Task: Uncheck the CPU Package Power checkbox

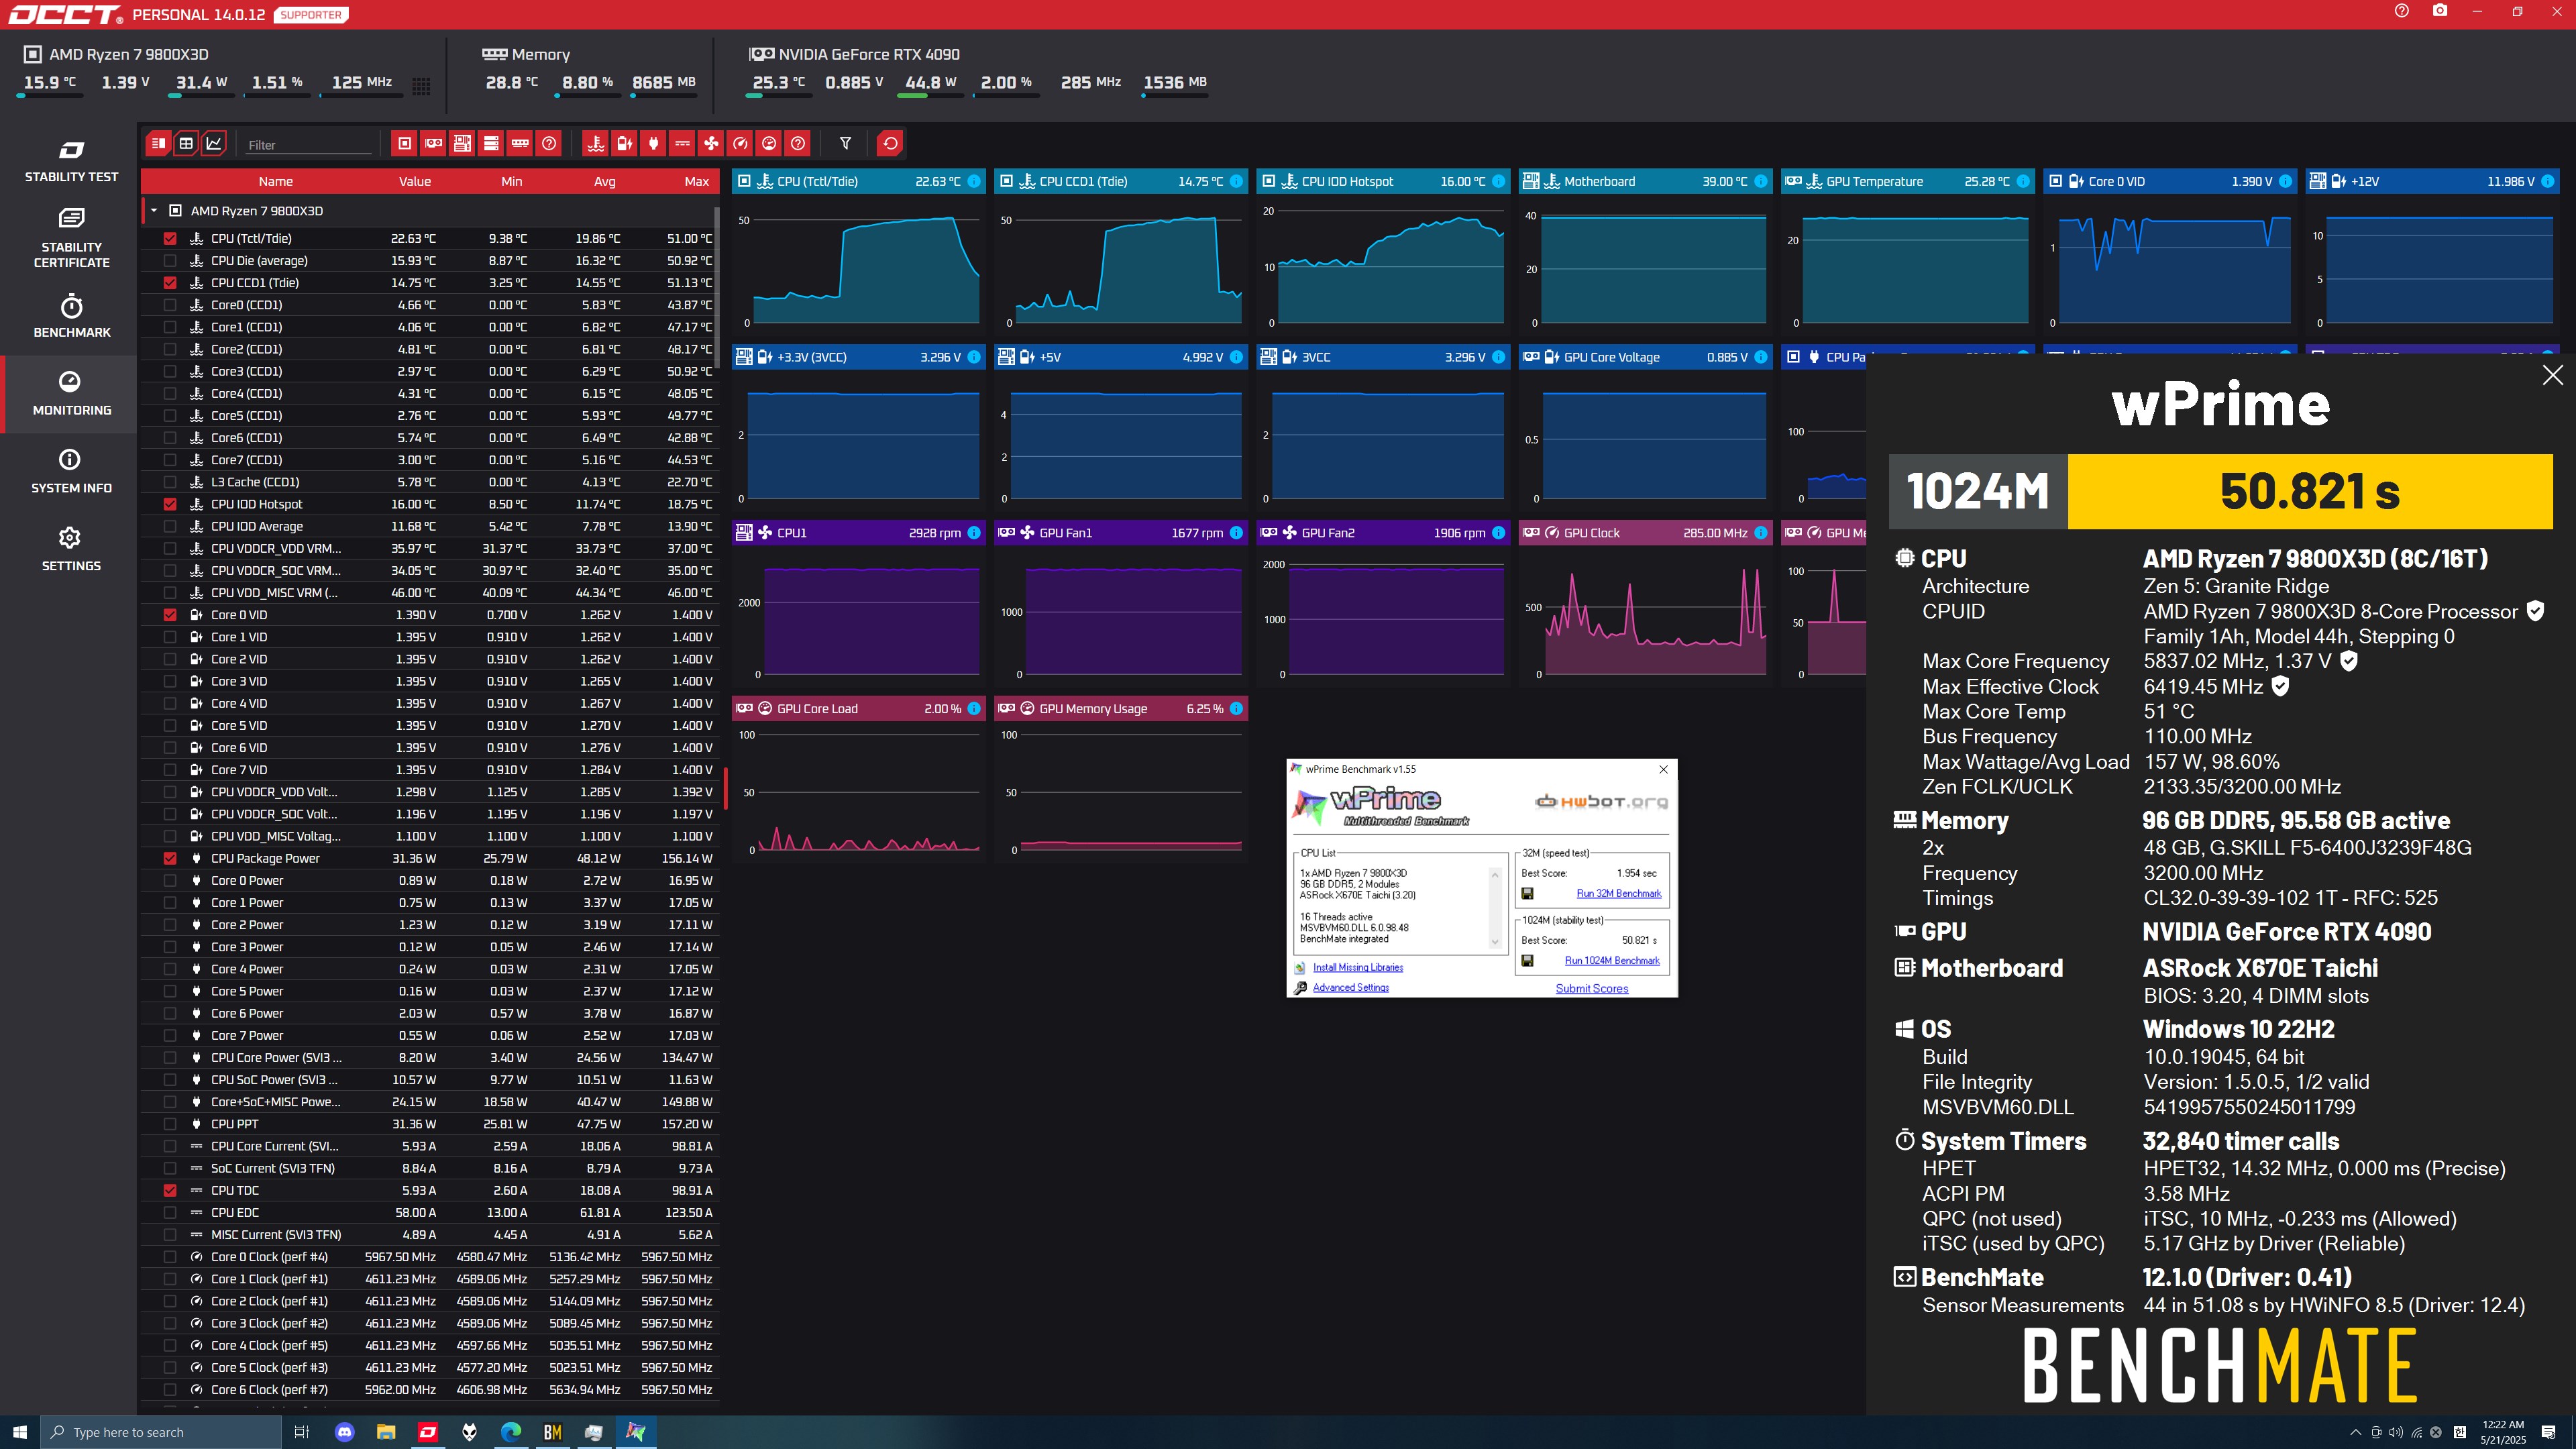Action: click(170, 859)
